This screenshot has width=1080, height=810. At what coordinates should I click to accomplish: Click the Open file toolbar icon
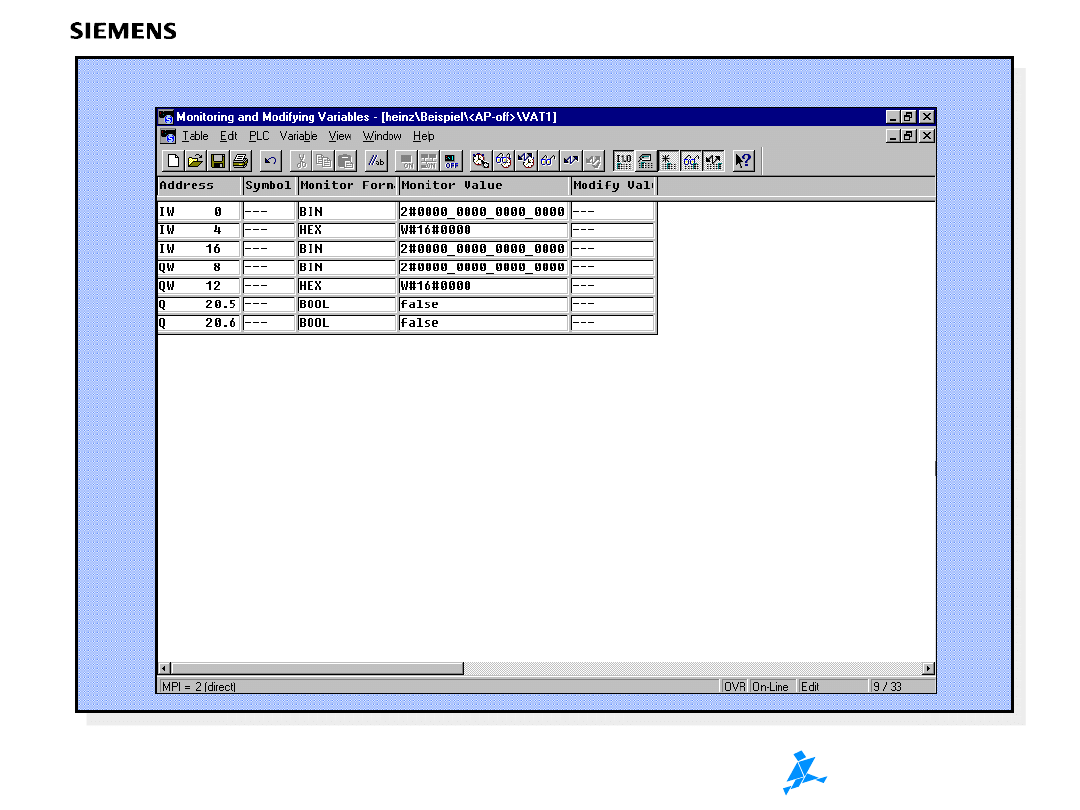(195, 161)
